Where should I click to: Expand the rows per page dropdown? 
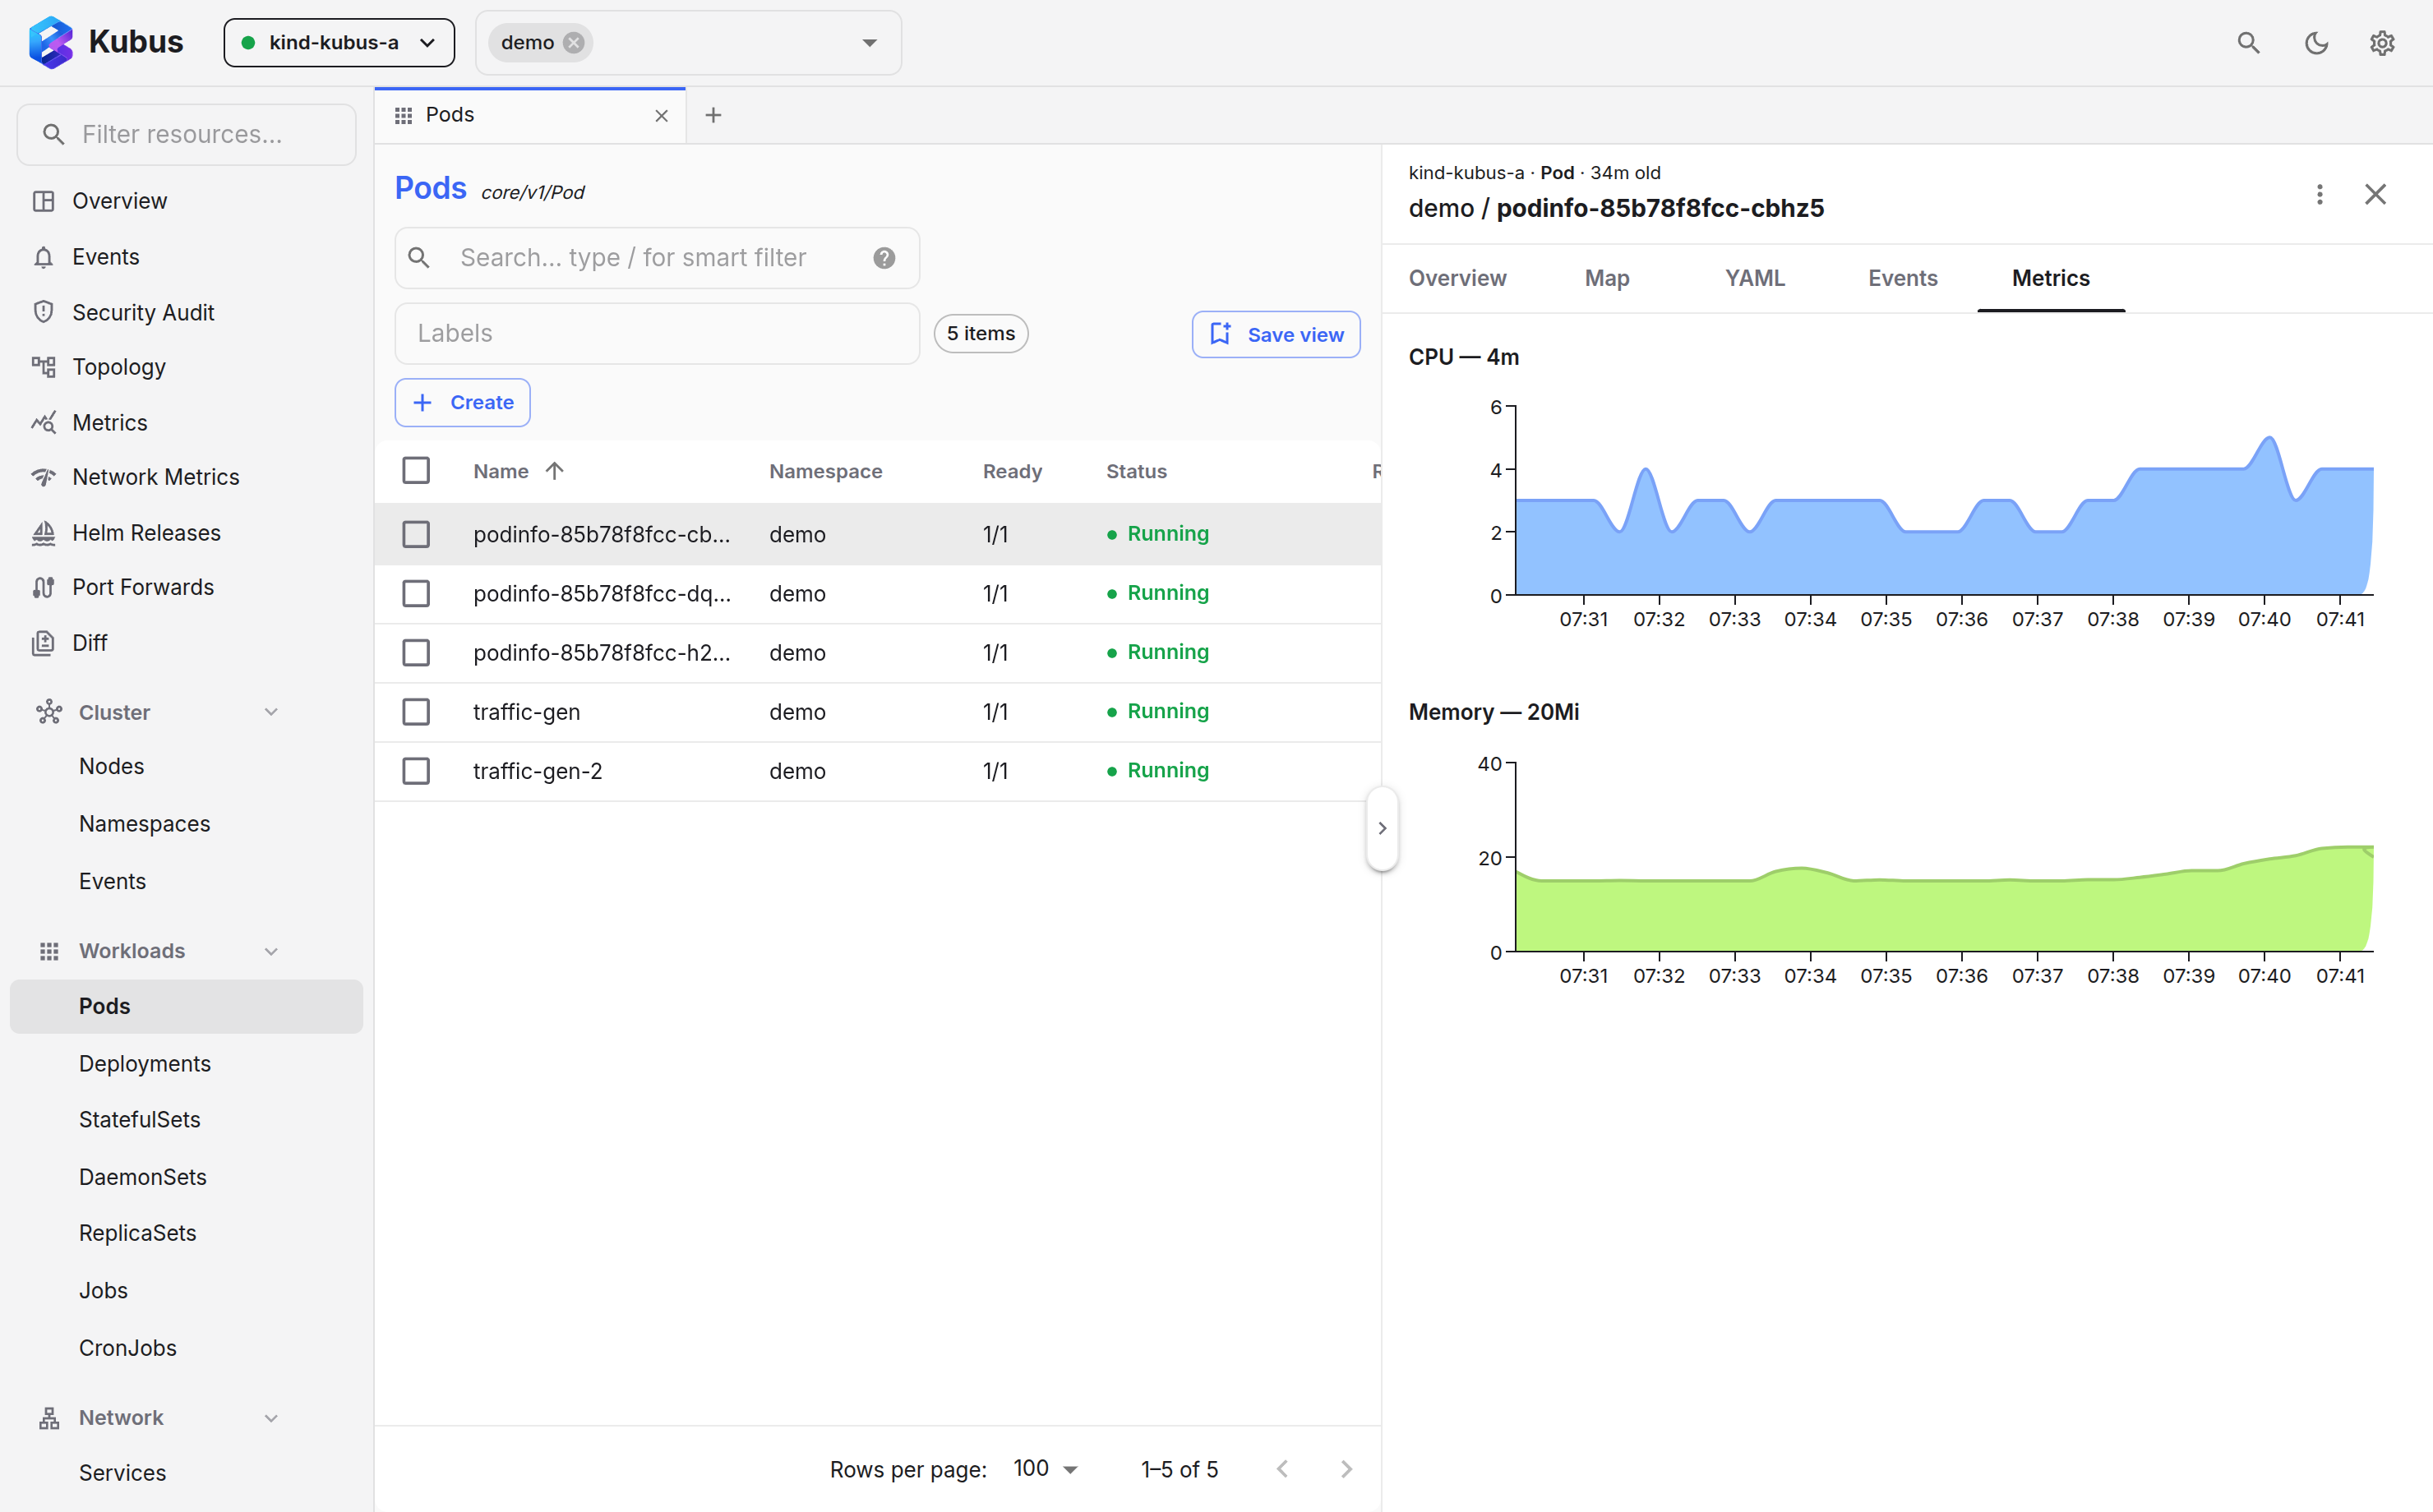1046,1468
